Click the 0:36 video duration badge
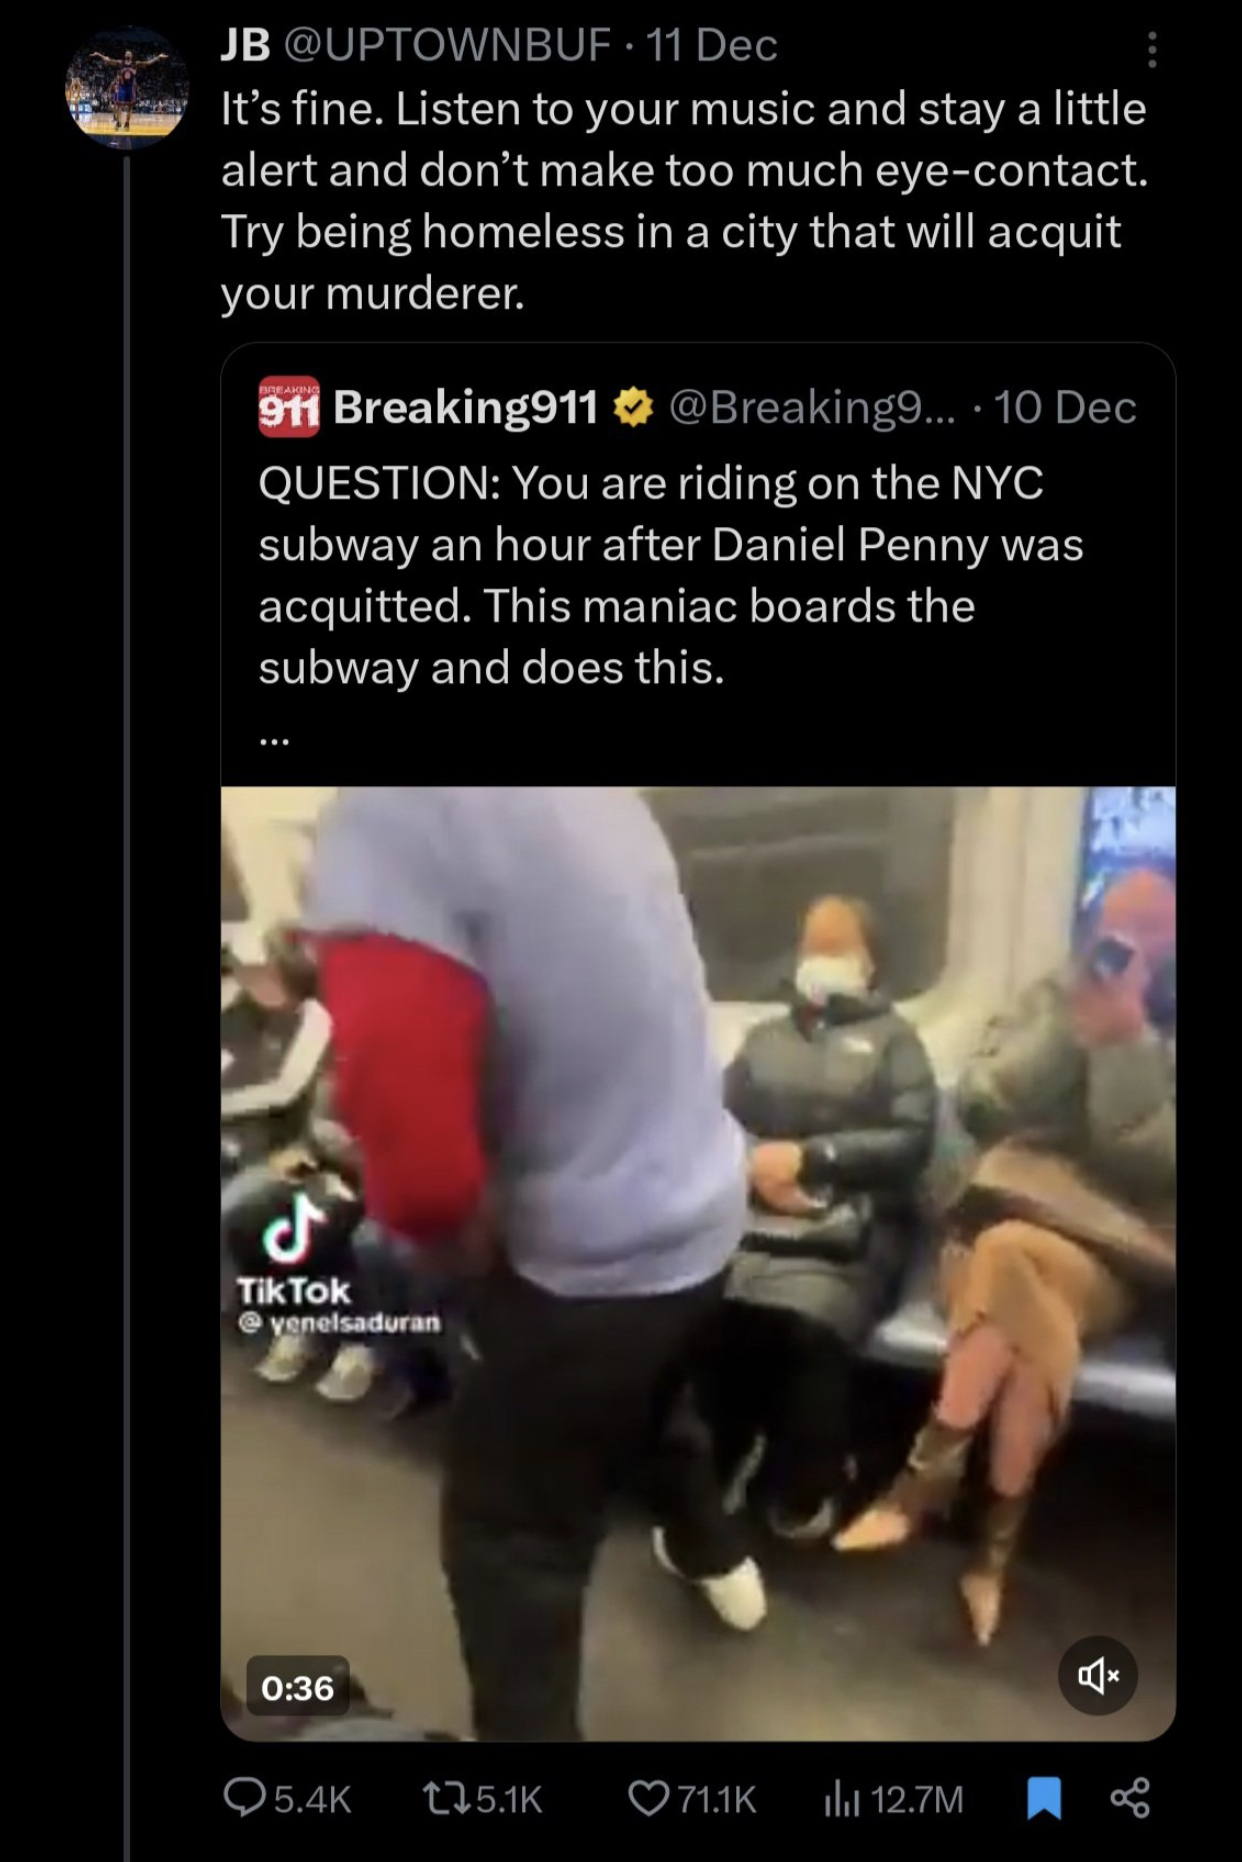 tap(297, 1688)
